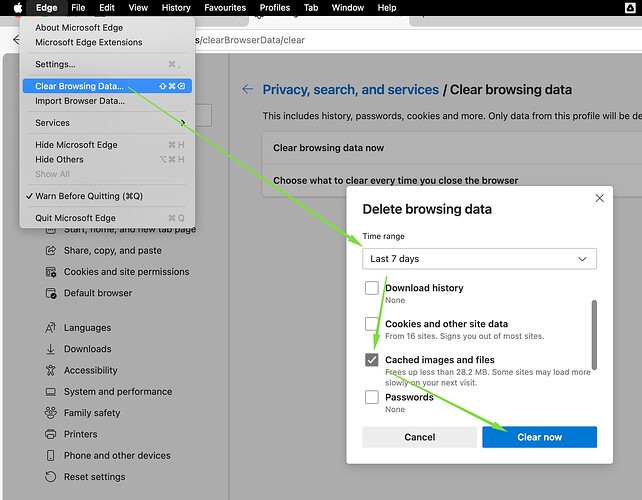Click the back arrow beside the breadcrumb

[x=247, y=89]
